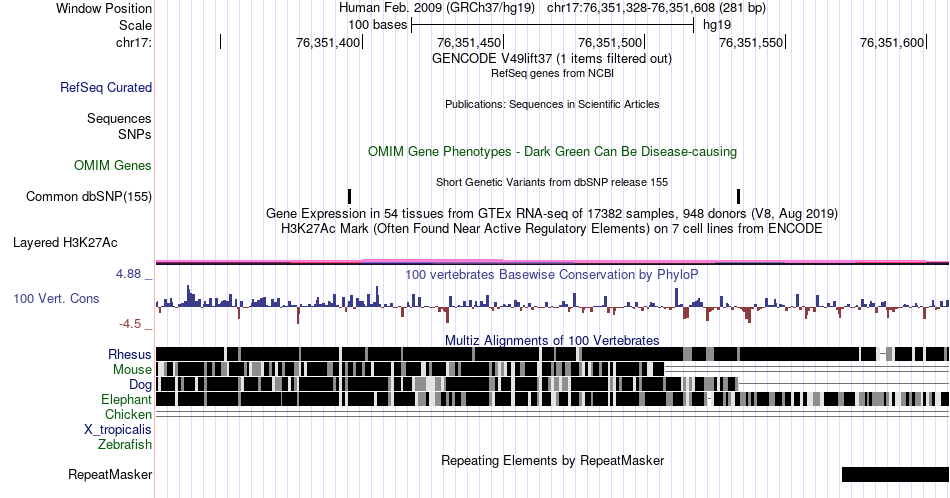Image resolution: width=950 pixels, height=498 pixels.
Task: Click the chr17:76,351,328-76,351,608 position text
Action: pos(656,8)
